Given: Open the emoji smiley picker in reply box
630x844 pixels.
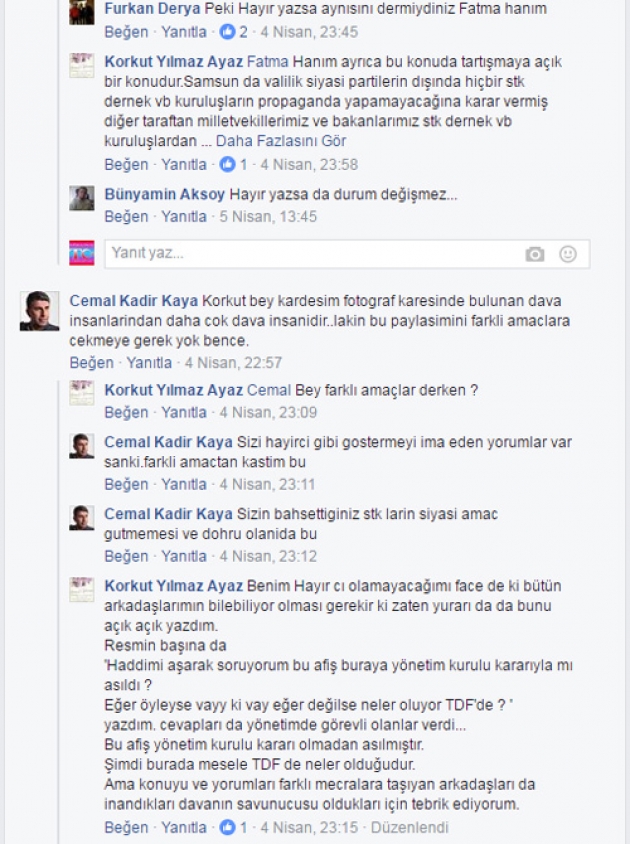Looking at the screenshot, I should [568, 254].
